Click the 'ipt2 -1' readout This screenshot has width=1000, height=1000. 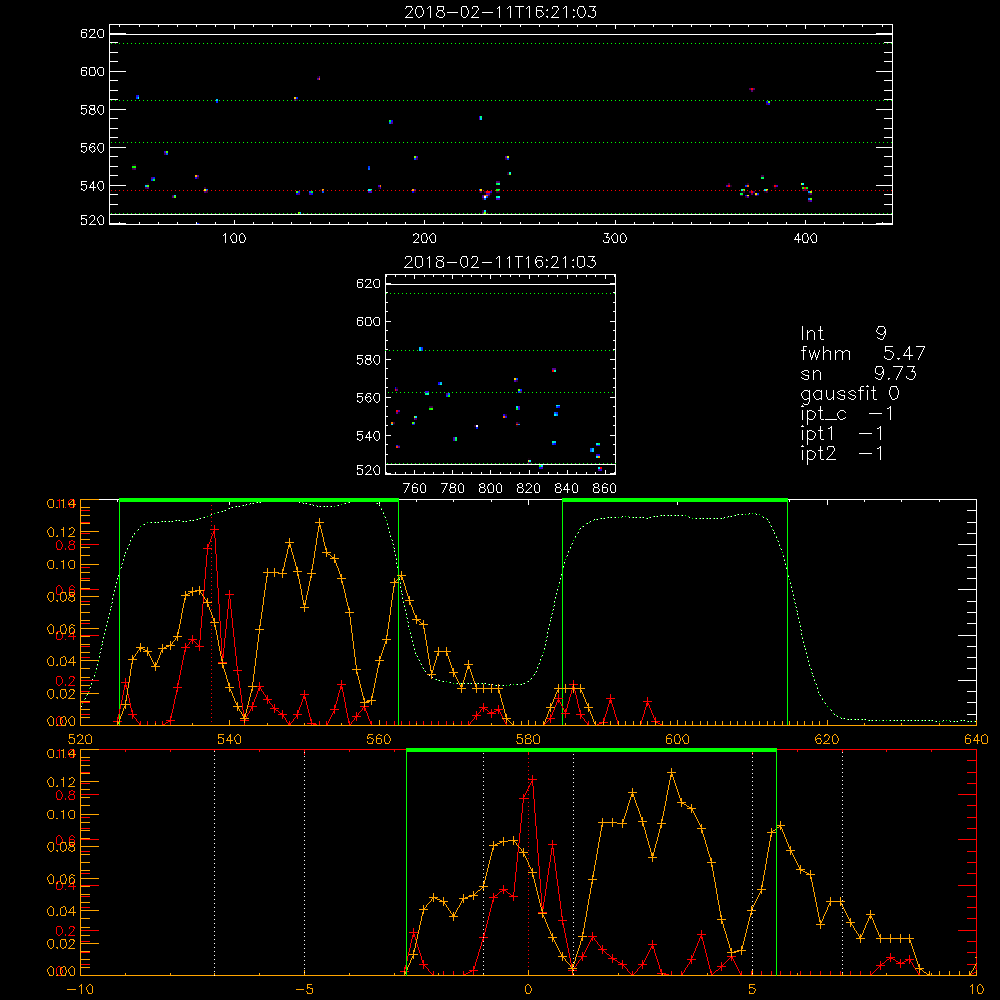[842, 453]
